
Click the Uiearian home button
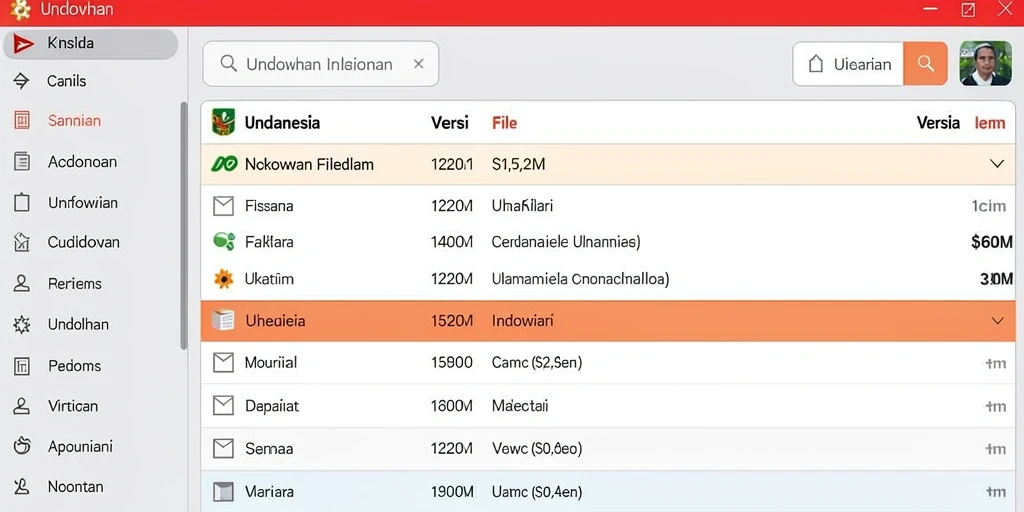tap(848, 63)
